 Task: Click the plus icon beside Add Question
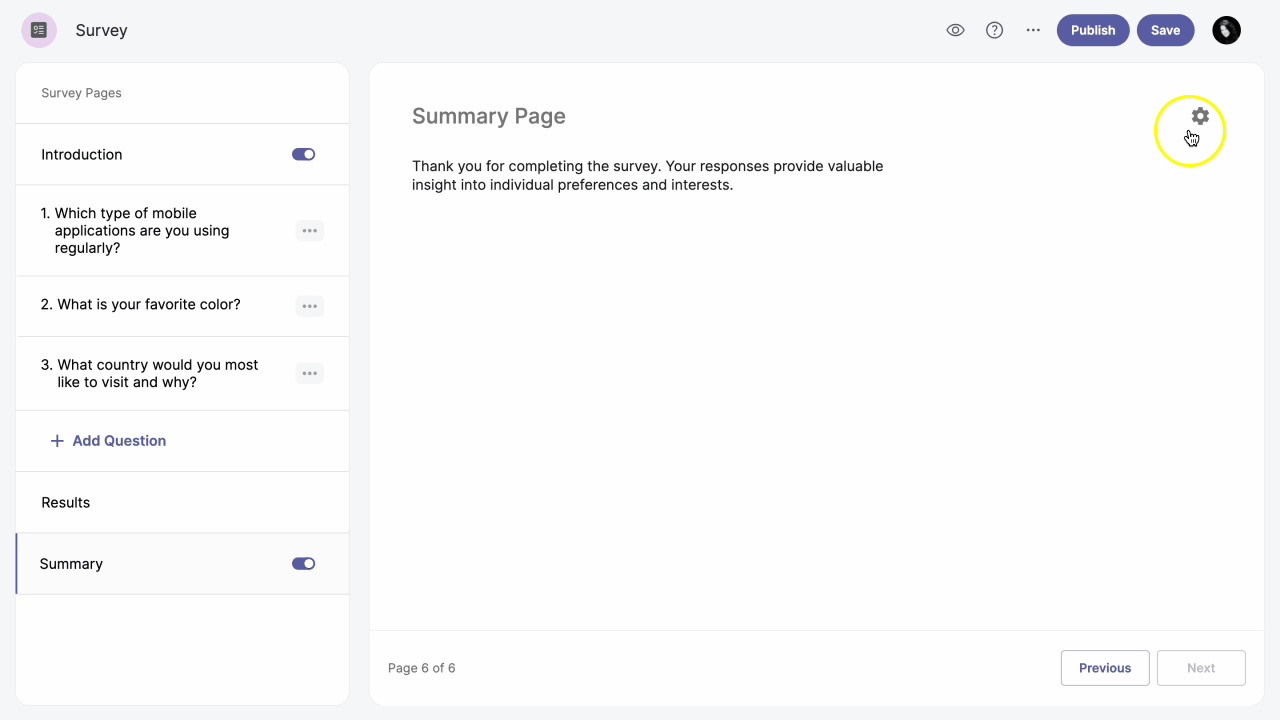tap(57, 441)
